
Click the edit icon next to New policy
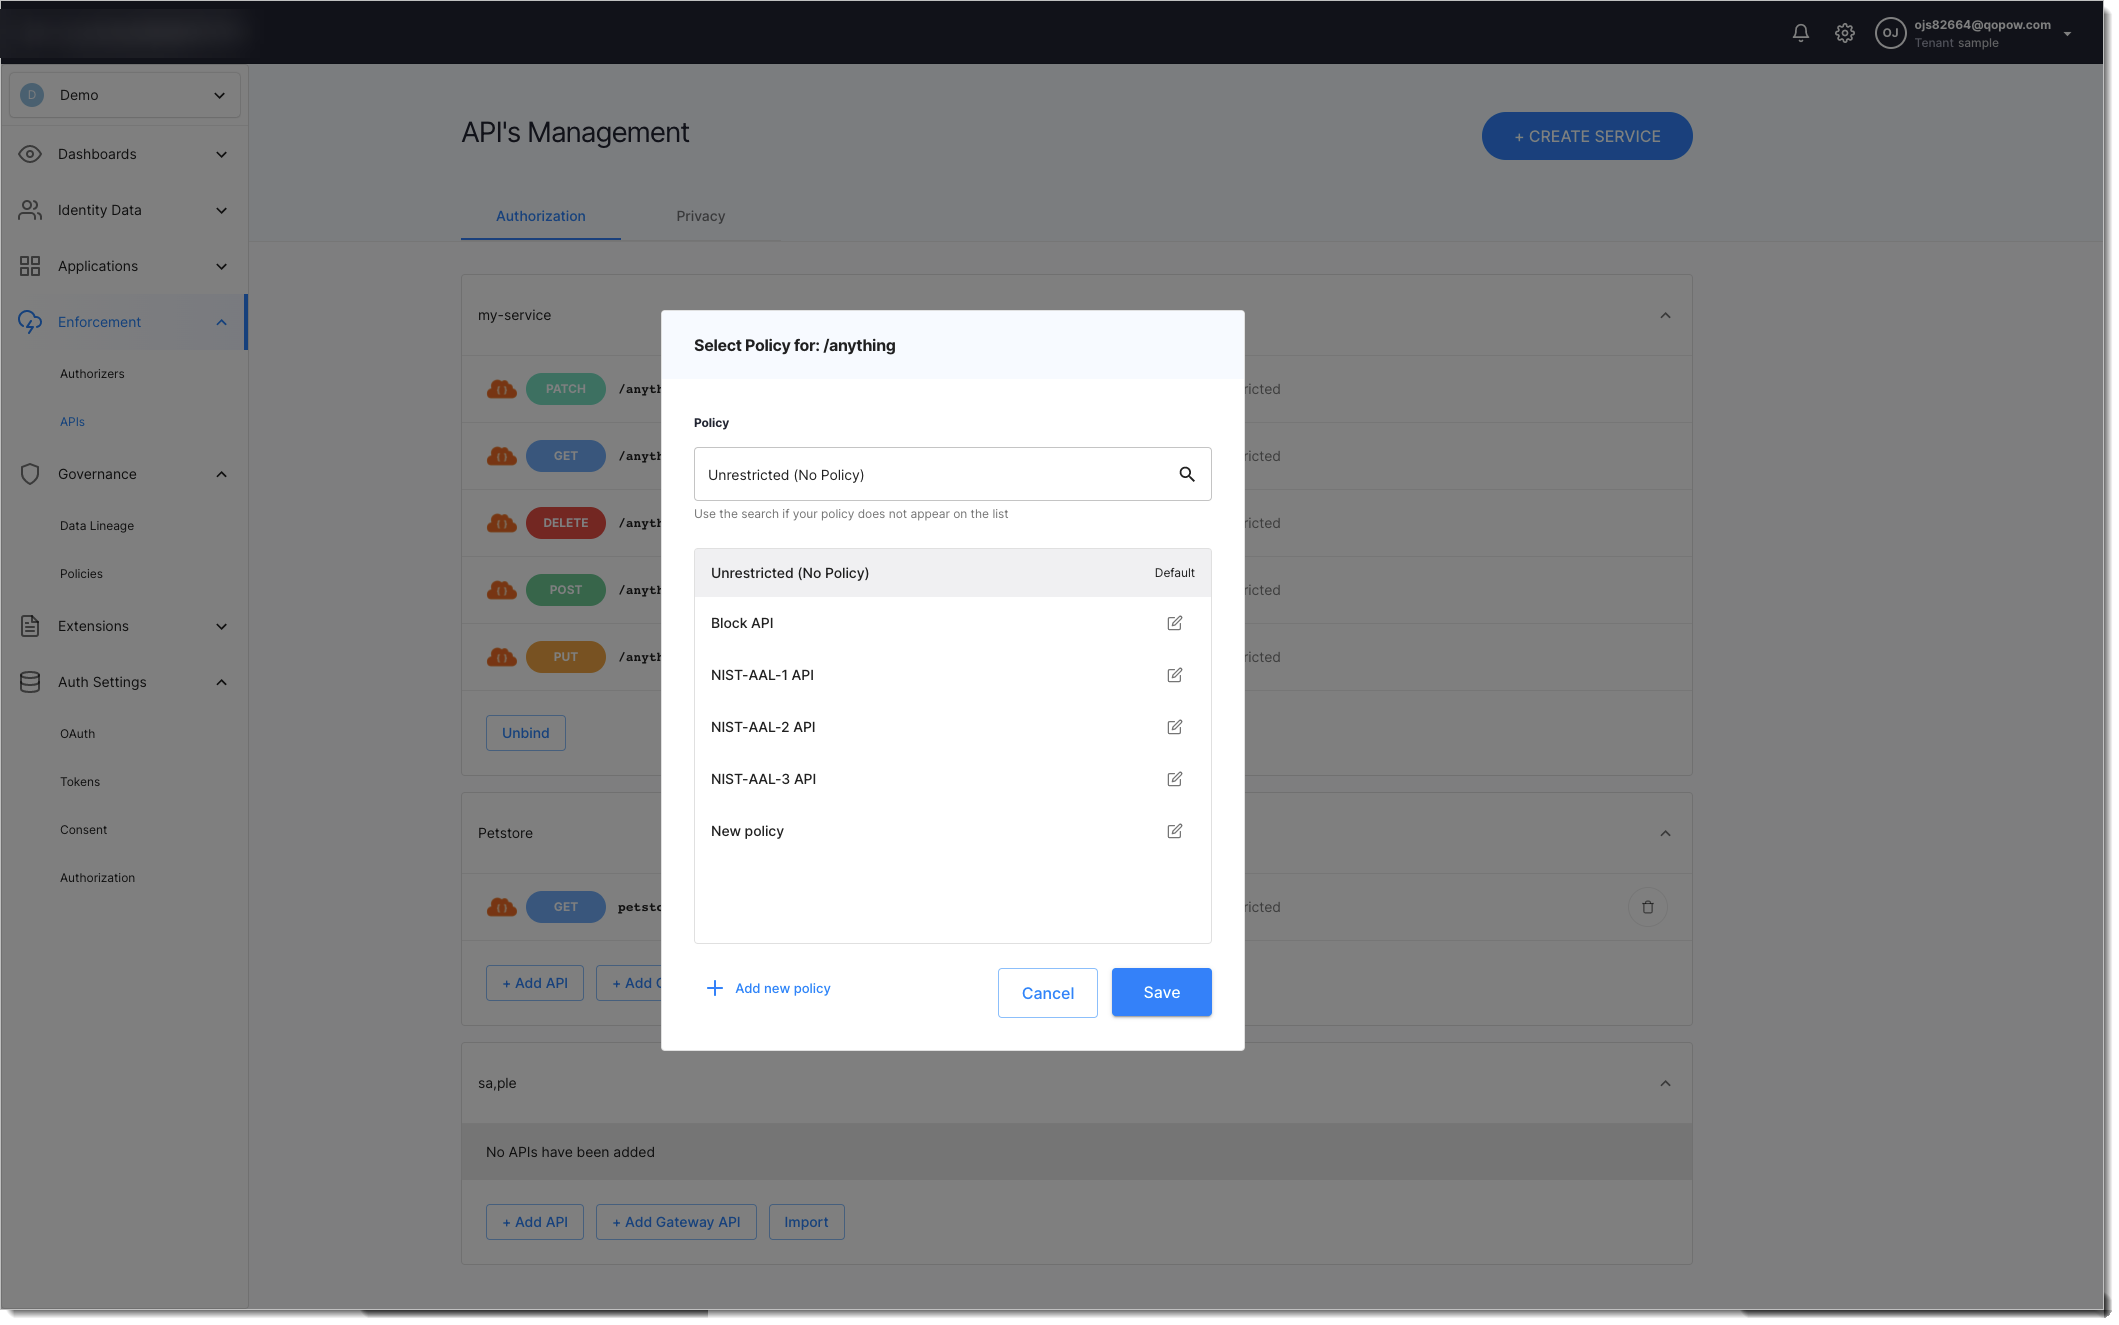coord(1174,830)
